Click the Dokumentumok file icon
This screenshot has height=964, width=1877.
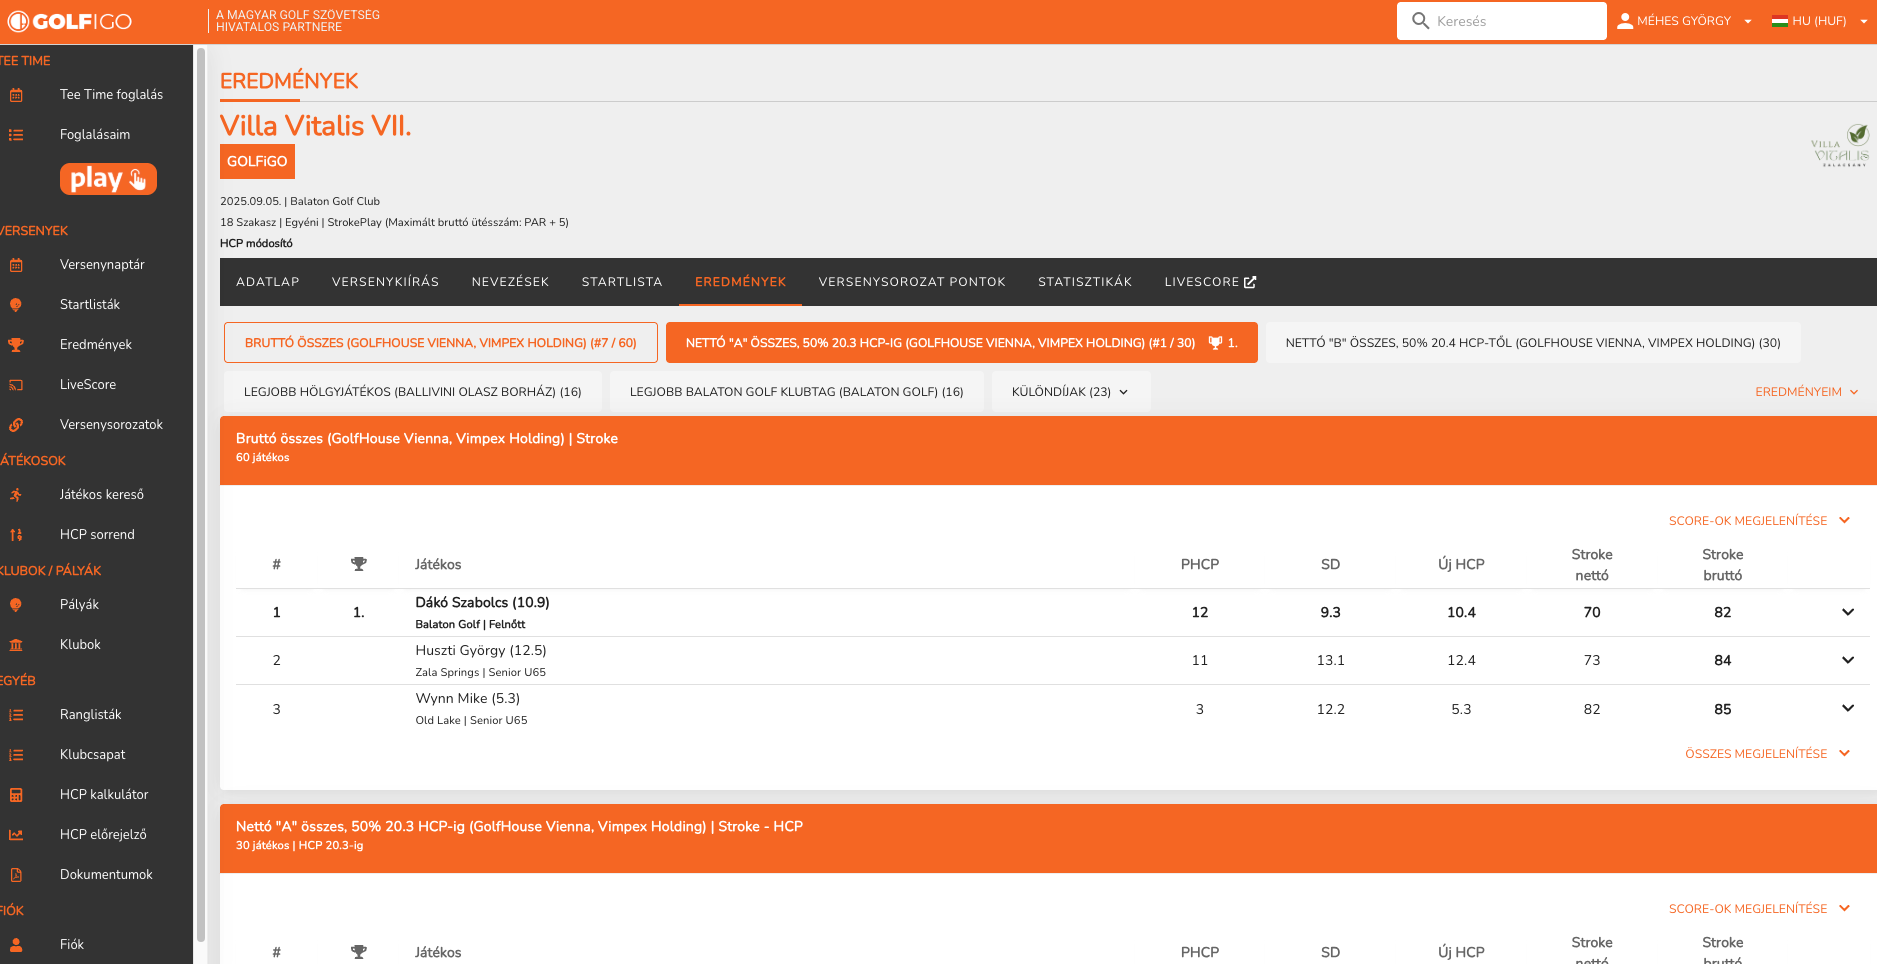pyautogui.click(x=16, y=875)
